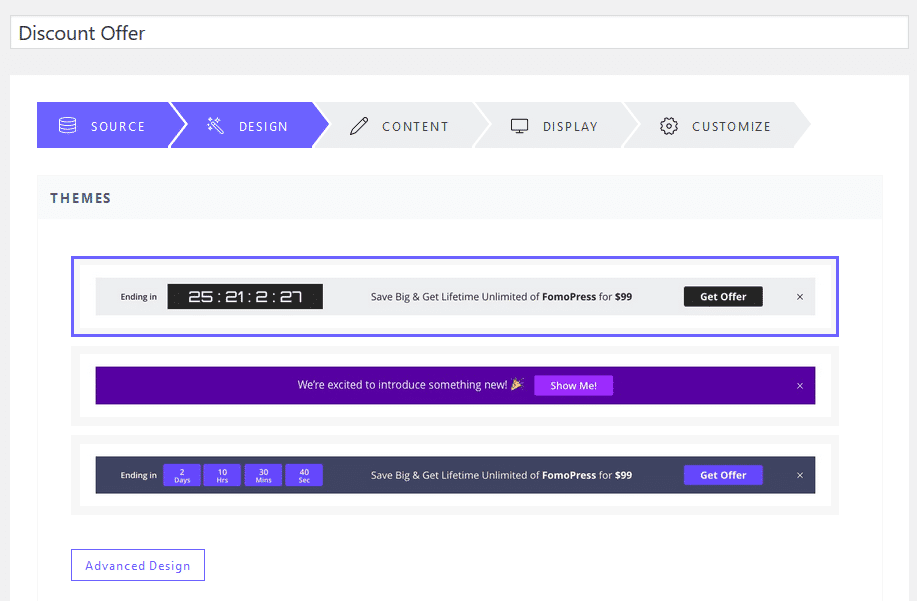Open the Design step tab

(x=250, y=125)
